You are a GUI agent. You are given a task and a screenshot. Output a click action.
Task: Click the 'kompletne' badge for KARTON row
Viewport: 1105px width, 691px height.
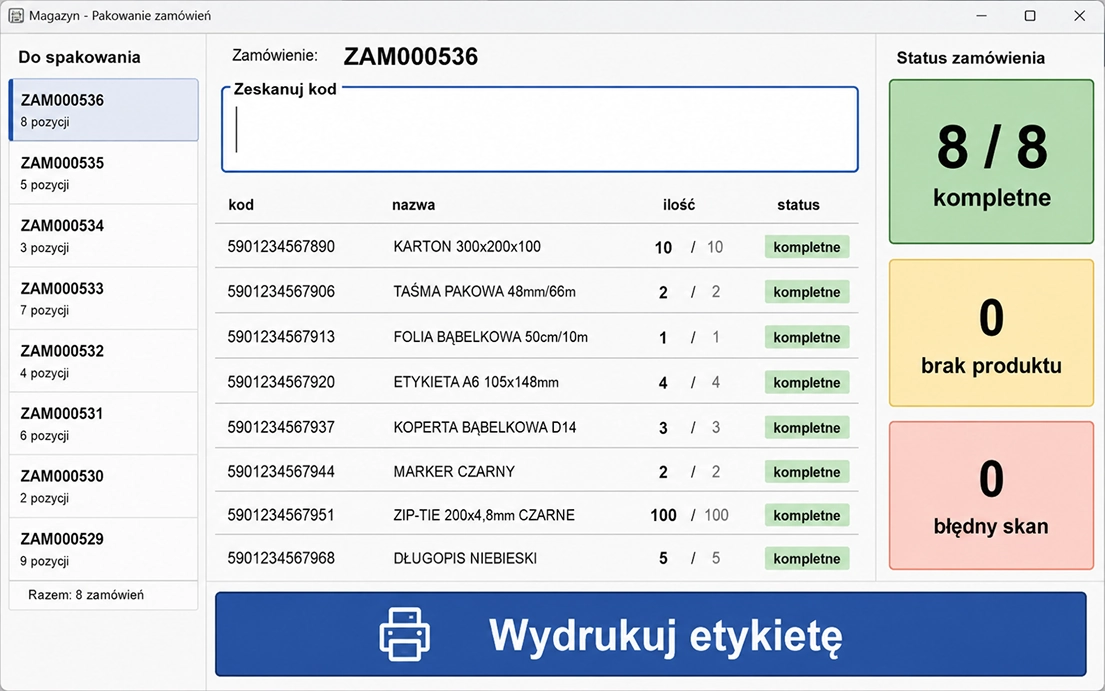click(807, 247)
